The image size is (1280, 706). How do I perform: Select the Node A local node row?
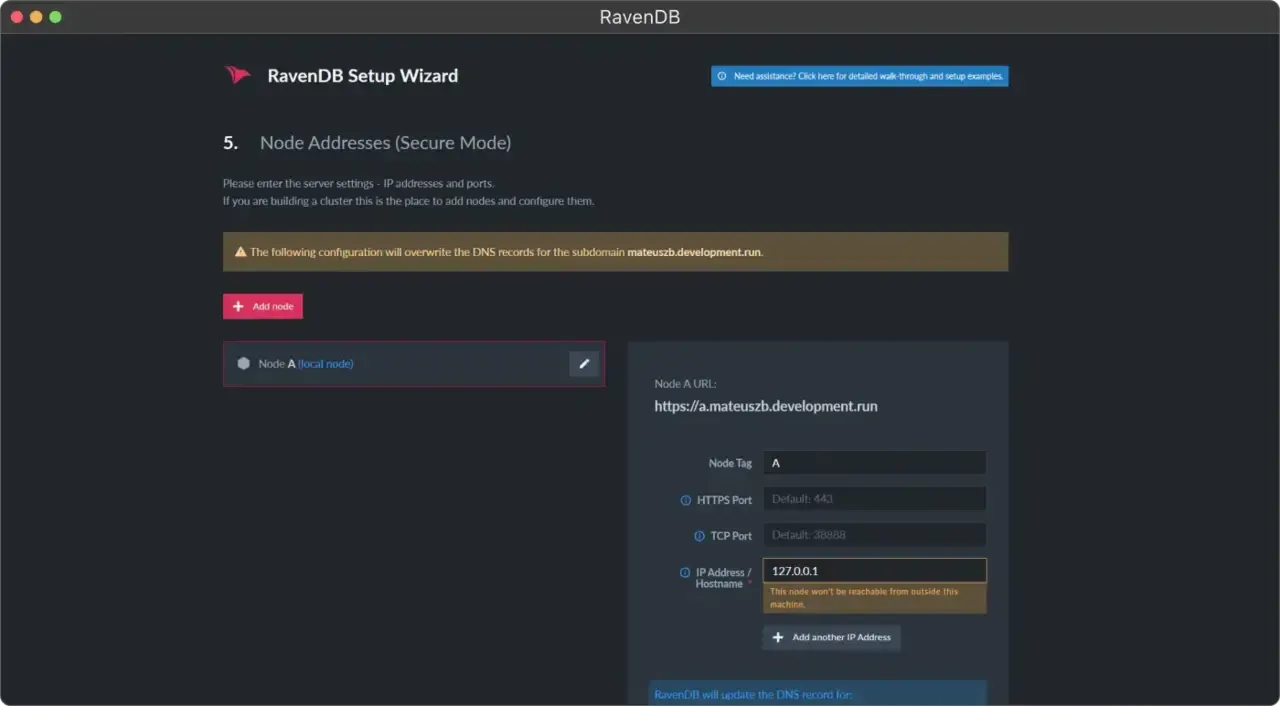point(413,364)
